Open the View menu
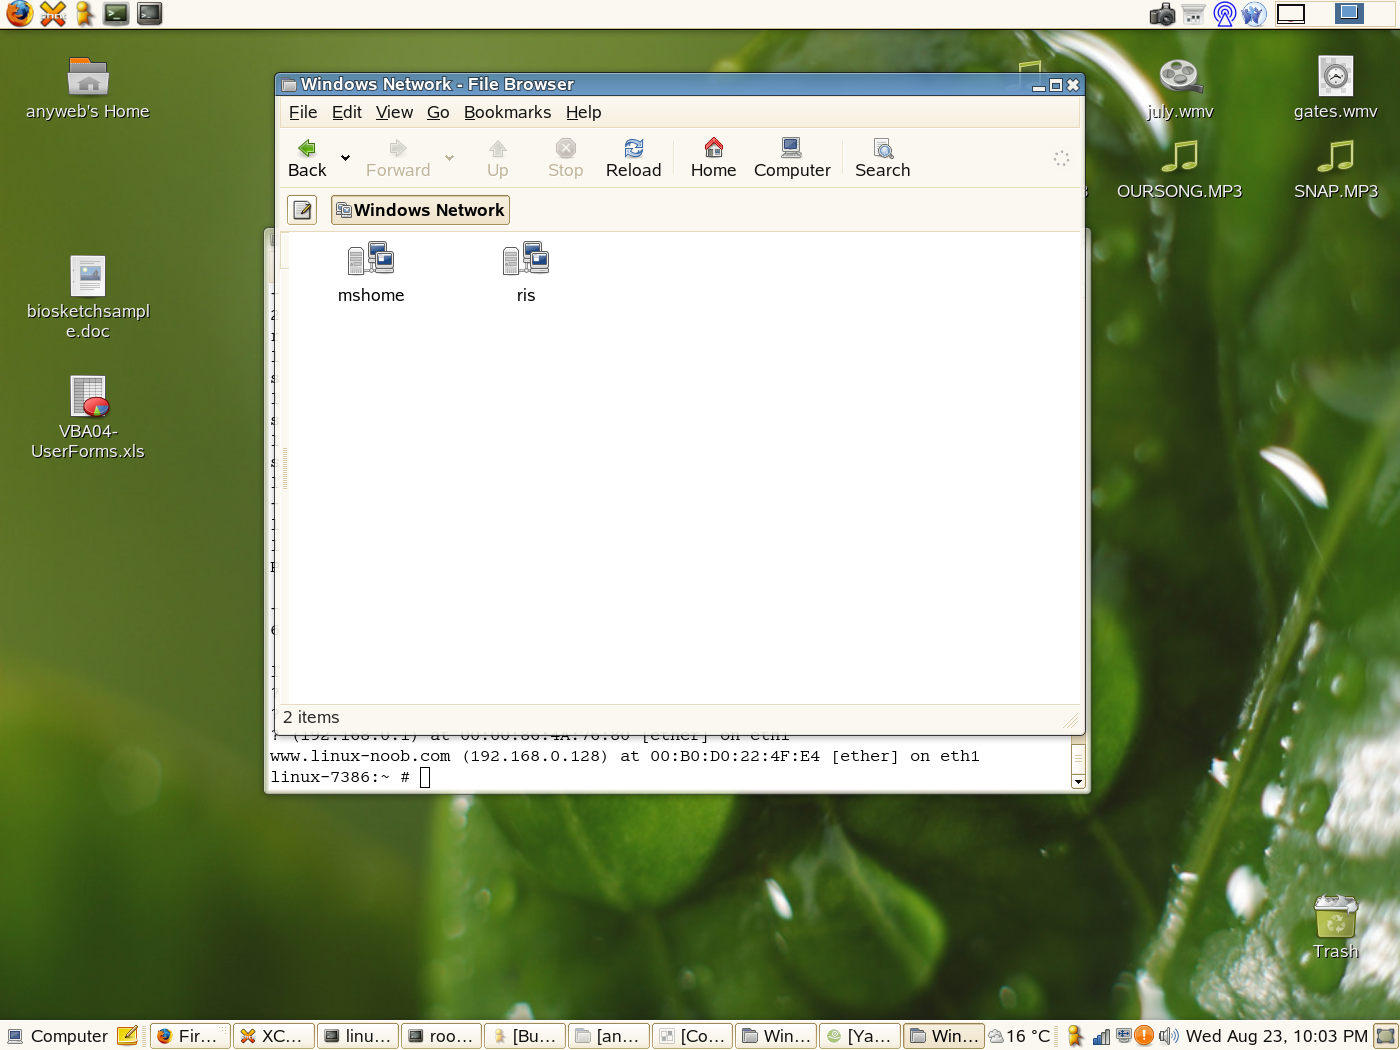The image size is (1400, 1050). (394, 112)
